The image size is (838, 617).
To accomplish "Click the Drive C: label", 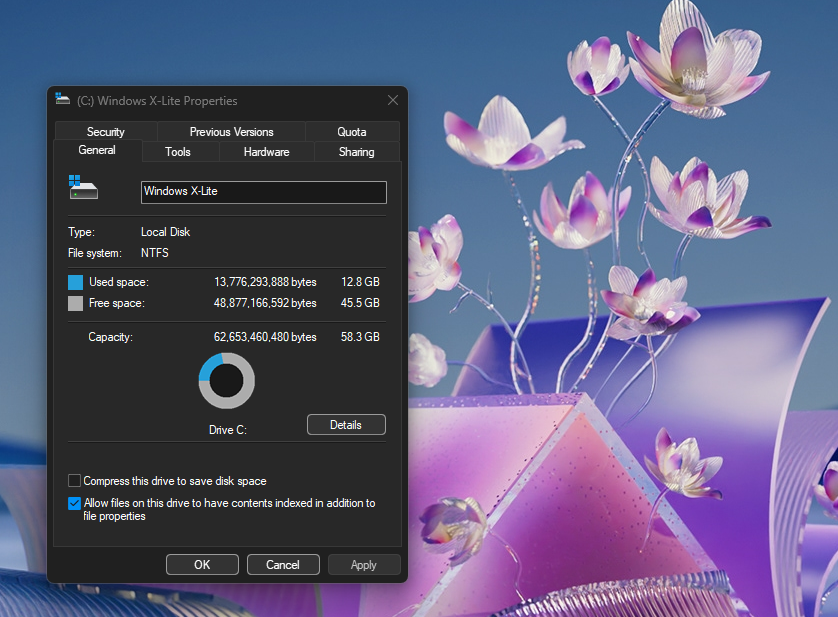I will pyautogui.click(x=228, y=430).
